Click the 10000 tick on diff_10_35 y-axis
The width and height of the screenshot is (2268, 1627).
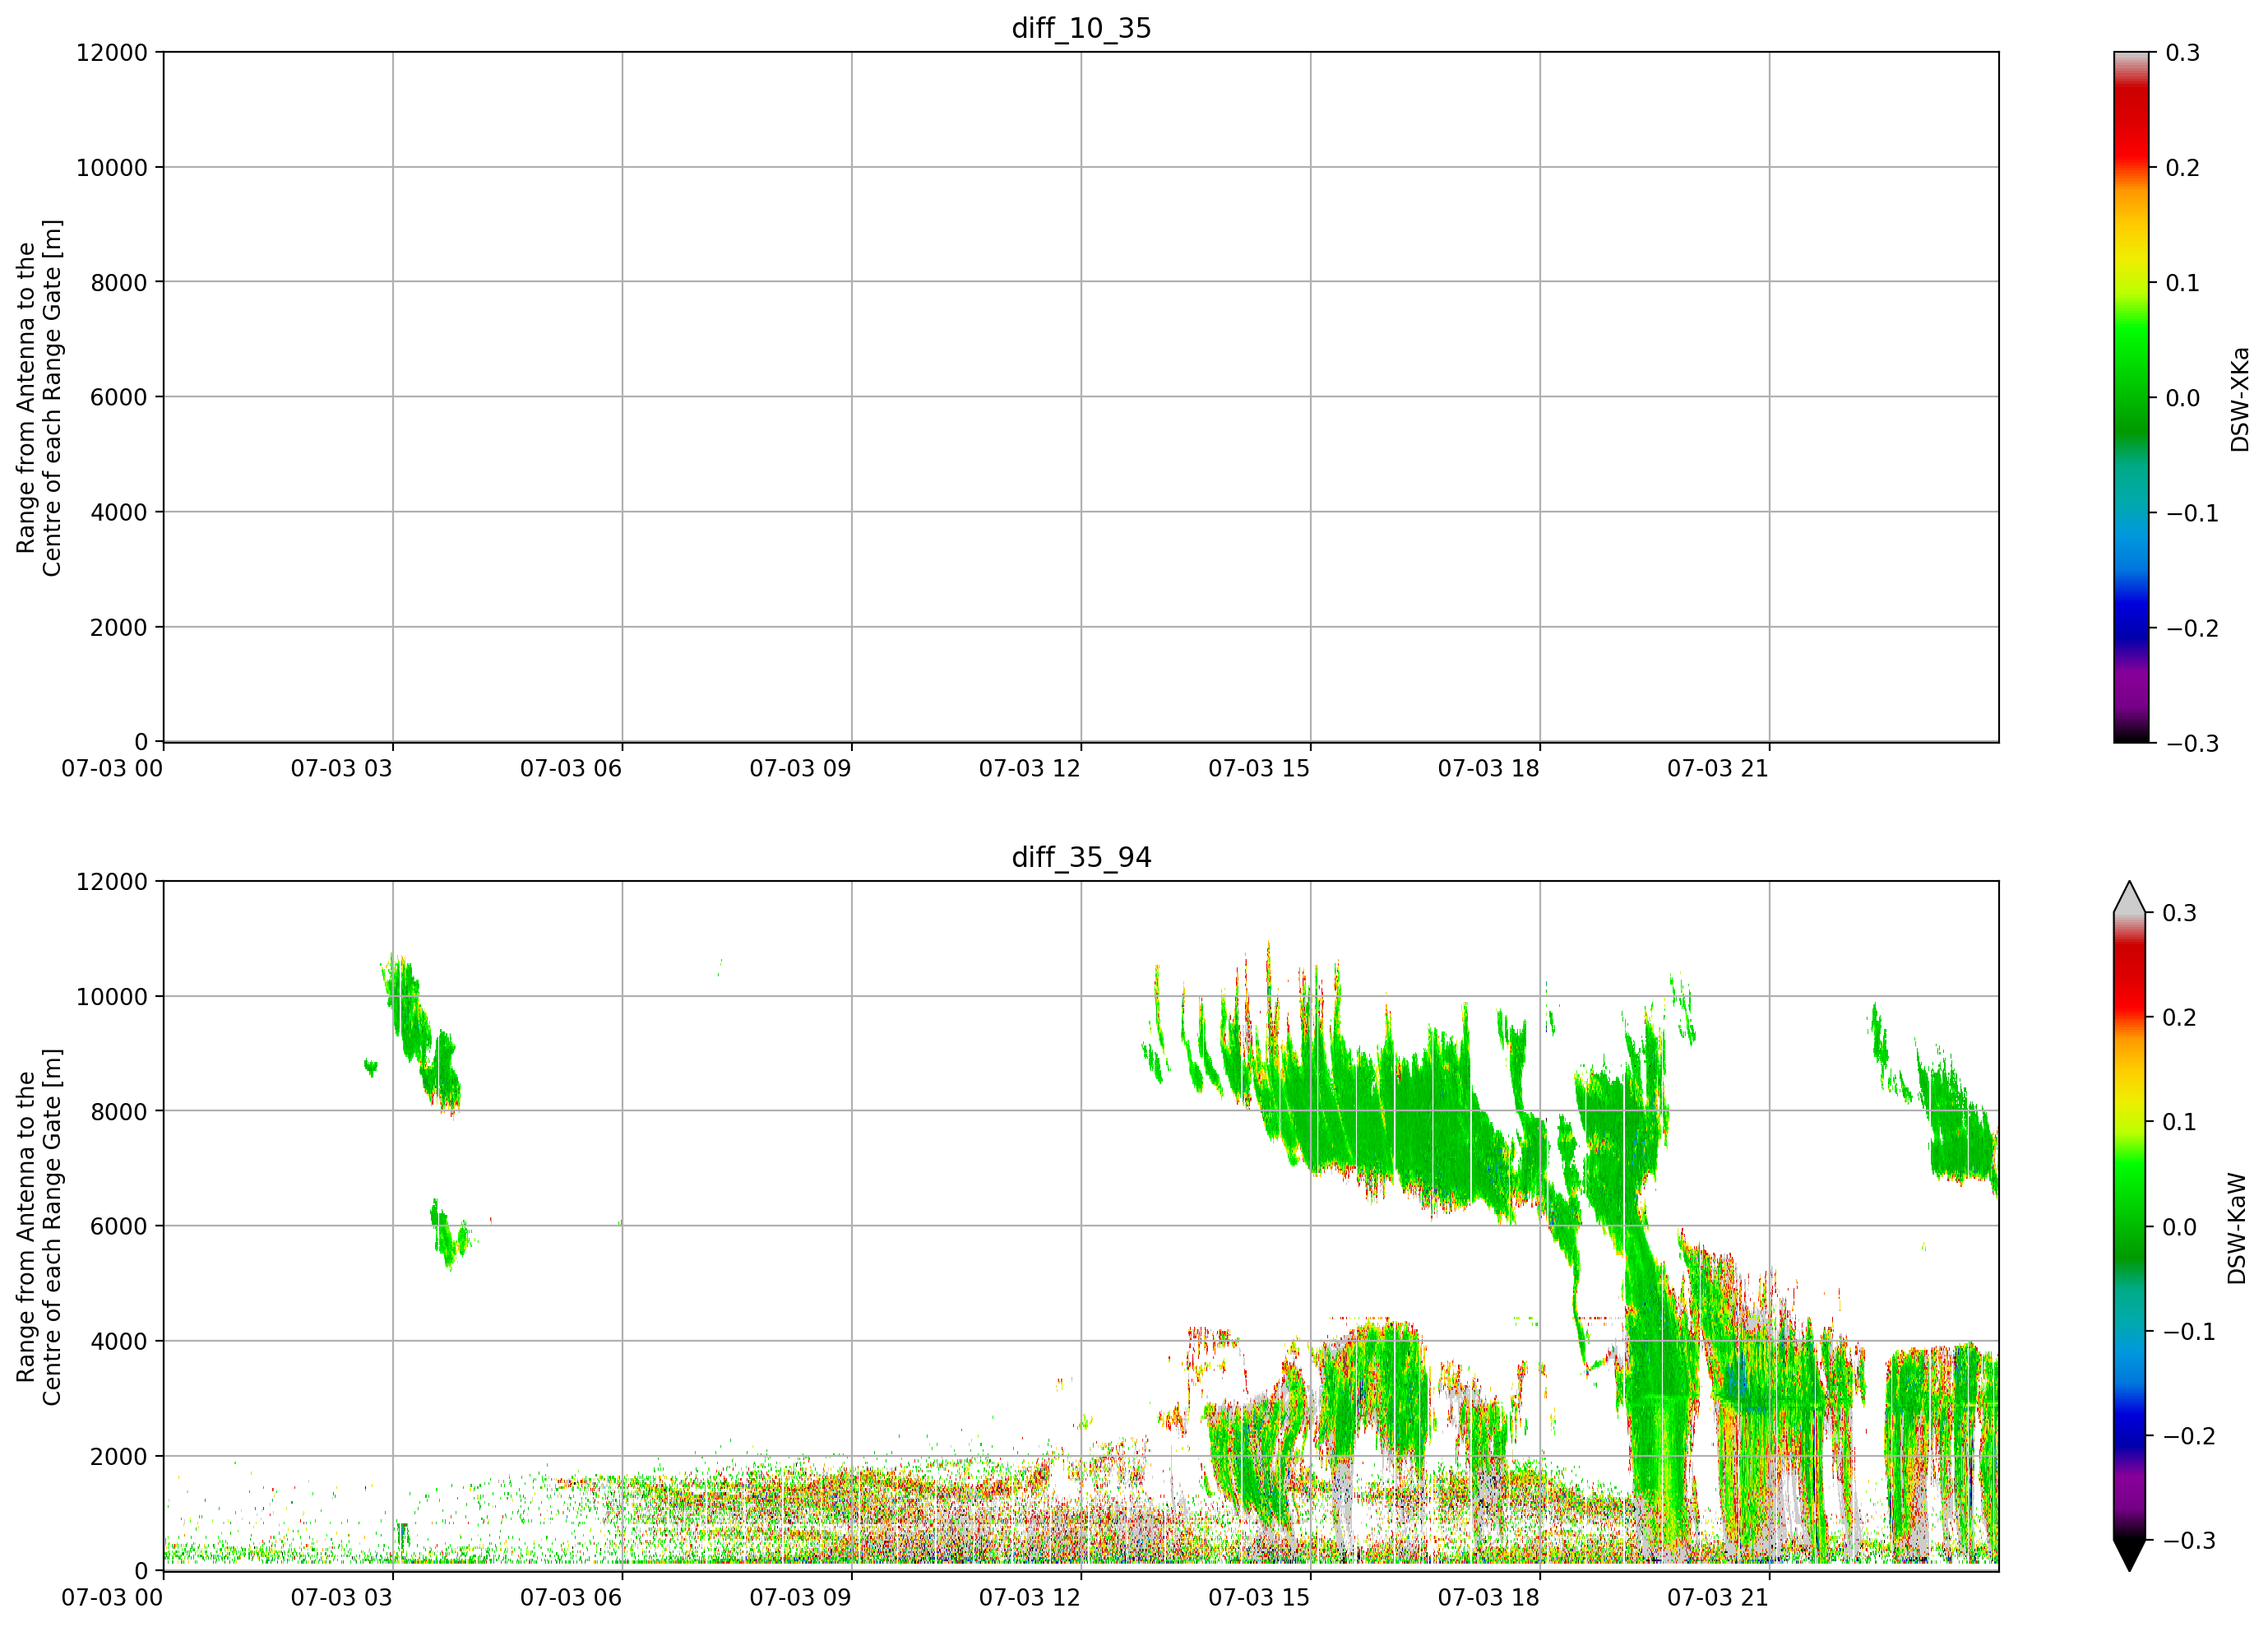pyautogui.click(x=112, y=167)
